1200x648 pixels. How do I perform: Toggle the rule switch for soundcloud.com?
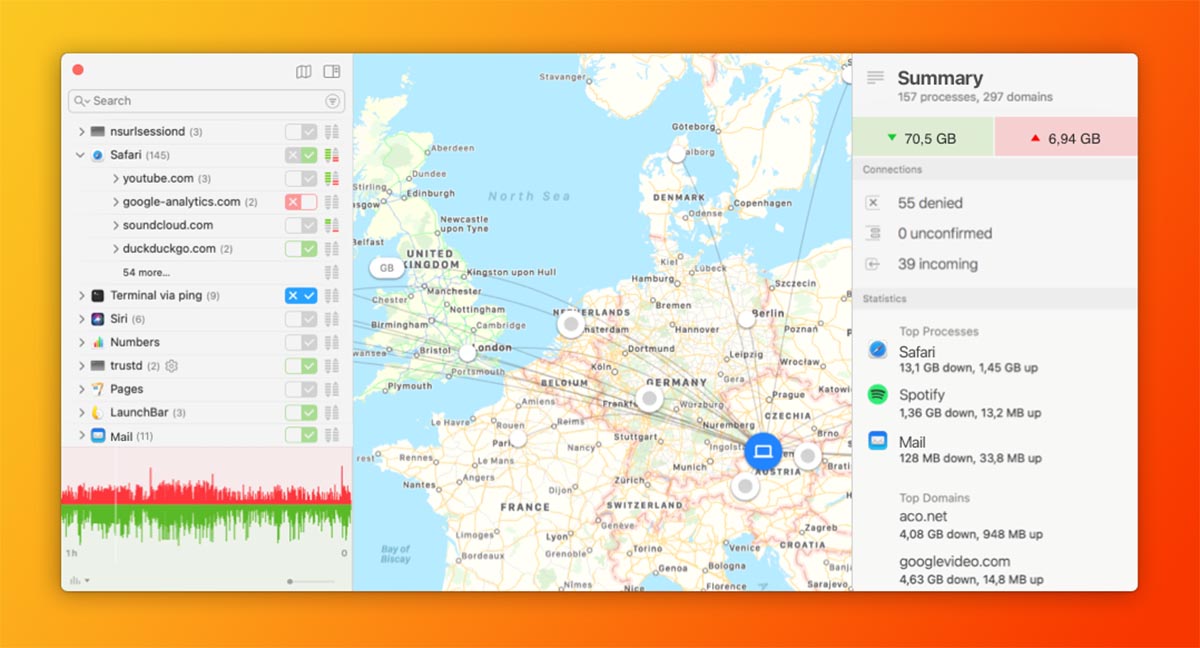[301, 225]
